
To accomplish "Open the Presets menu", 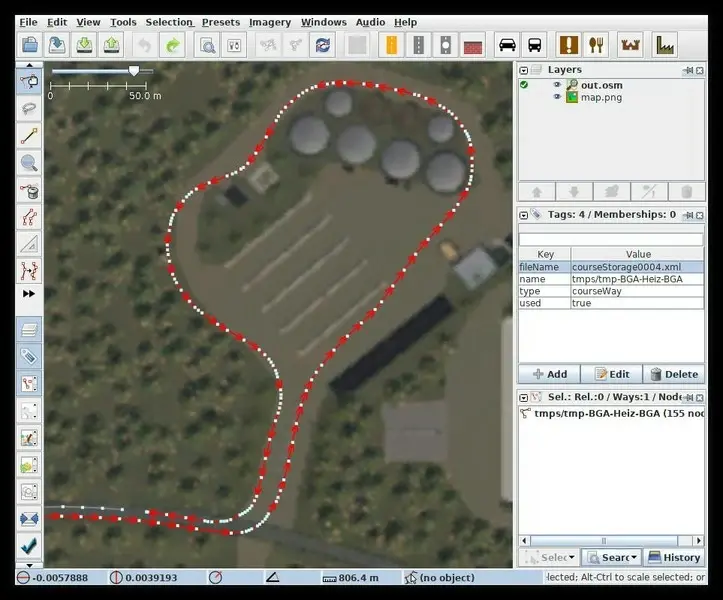I will [220, 22].
